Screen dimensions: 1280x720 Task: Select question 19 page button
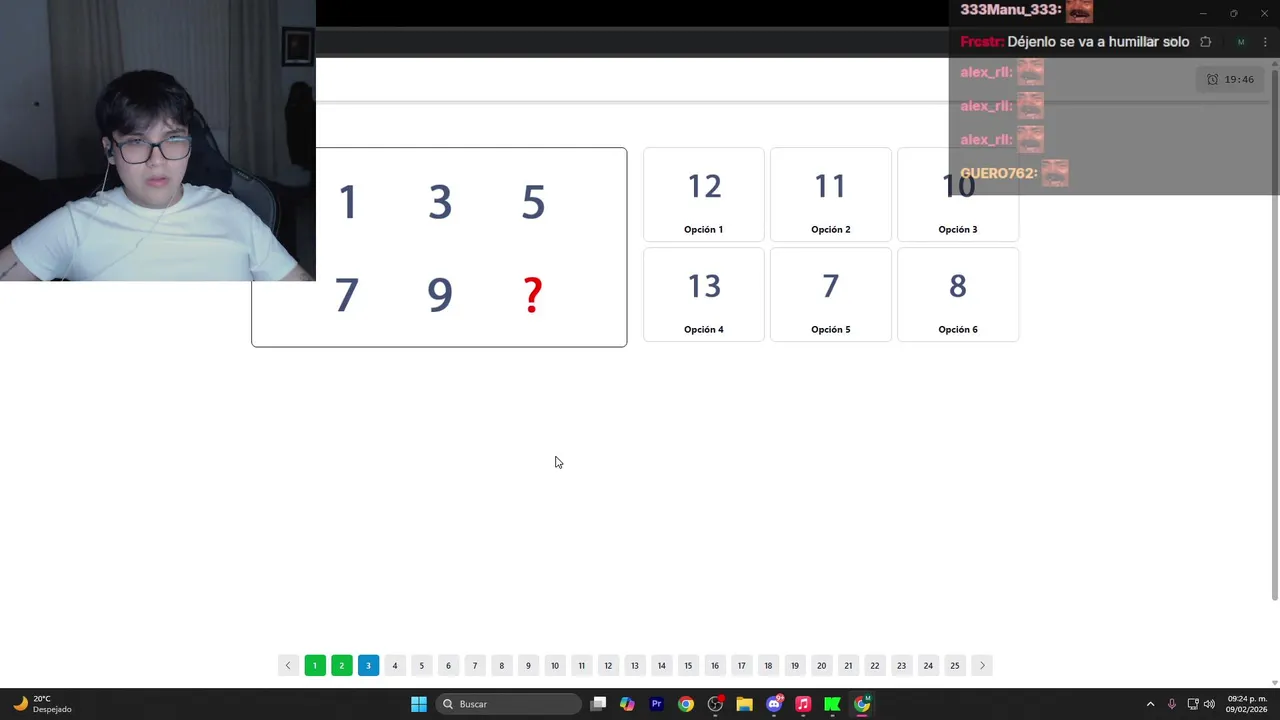pyautogui.click(x=795, y=665)
